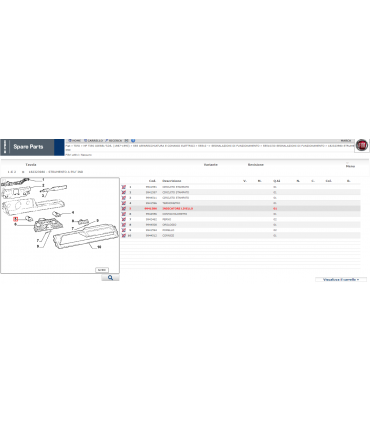Click the Cod. column header
This screenshot has width=370, height=423.
(x=152, y=181)
